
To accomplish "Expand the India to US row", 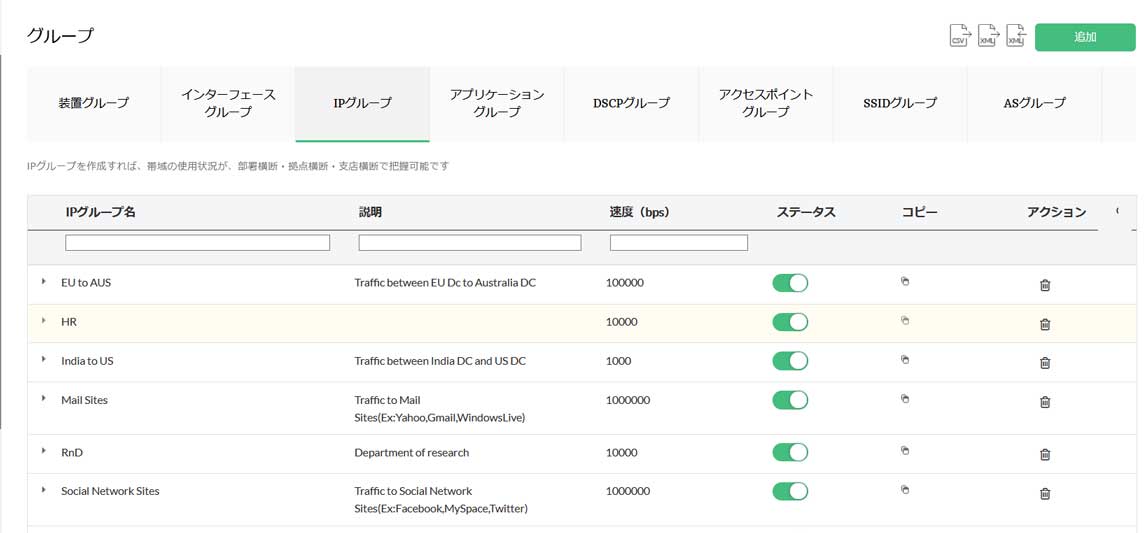I will tap(44, 360).
